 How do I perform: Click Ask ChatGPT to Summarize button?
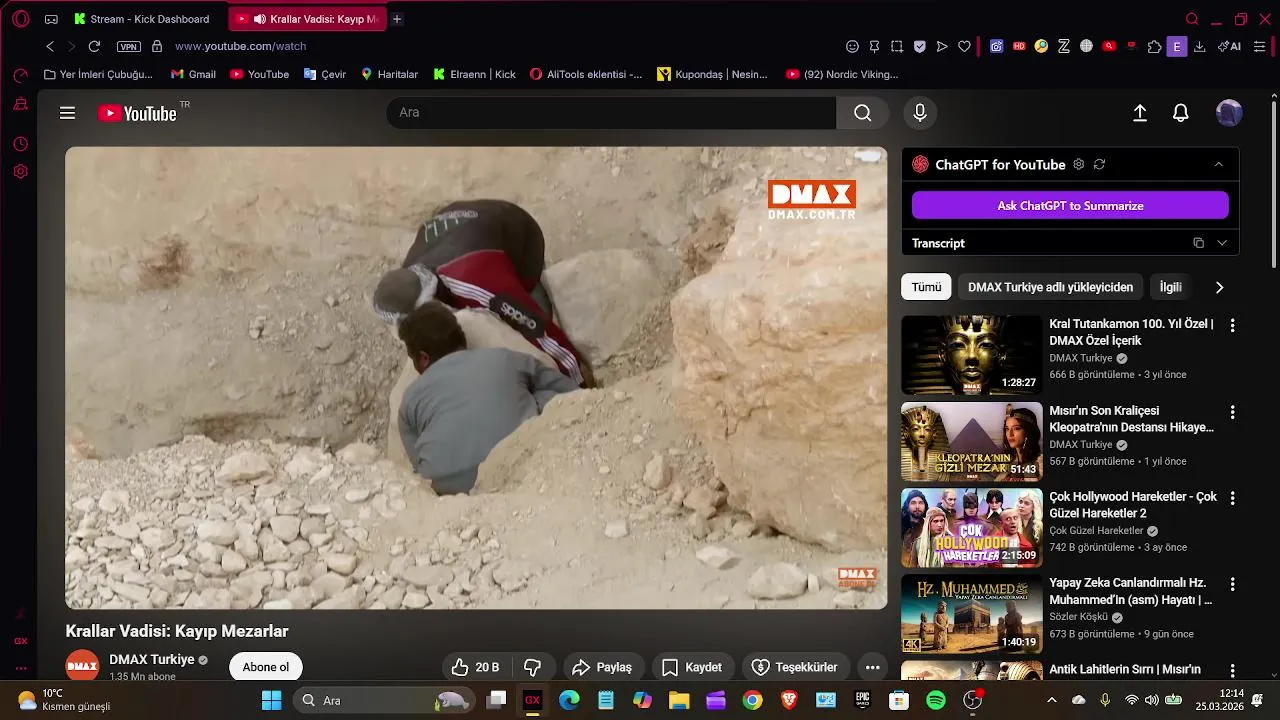(x=1070, y=205)
